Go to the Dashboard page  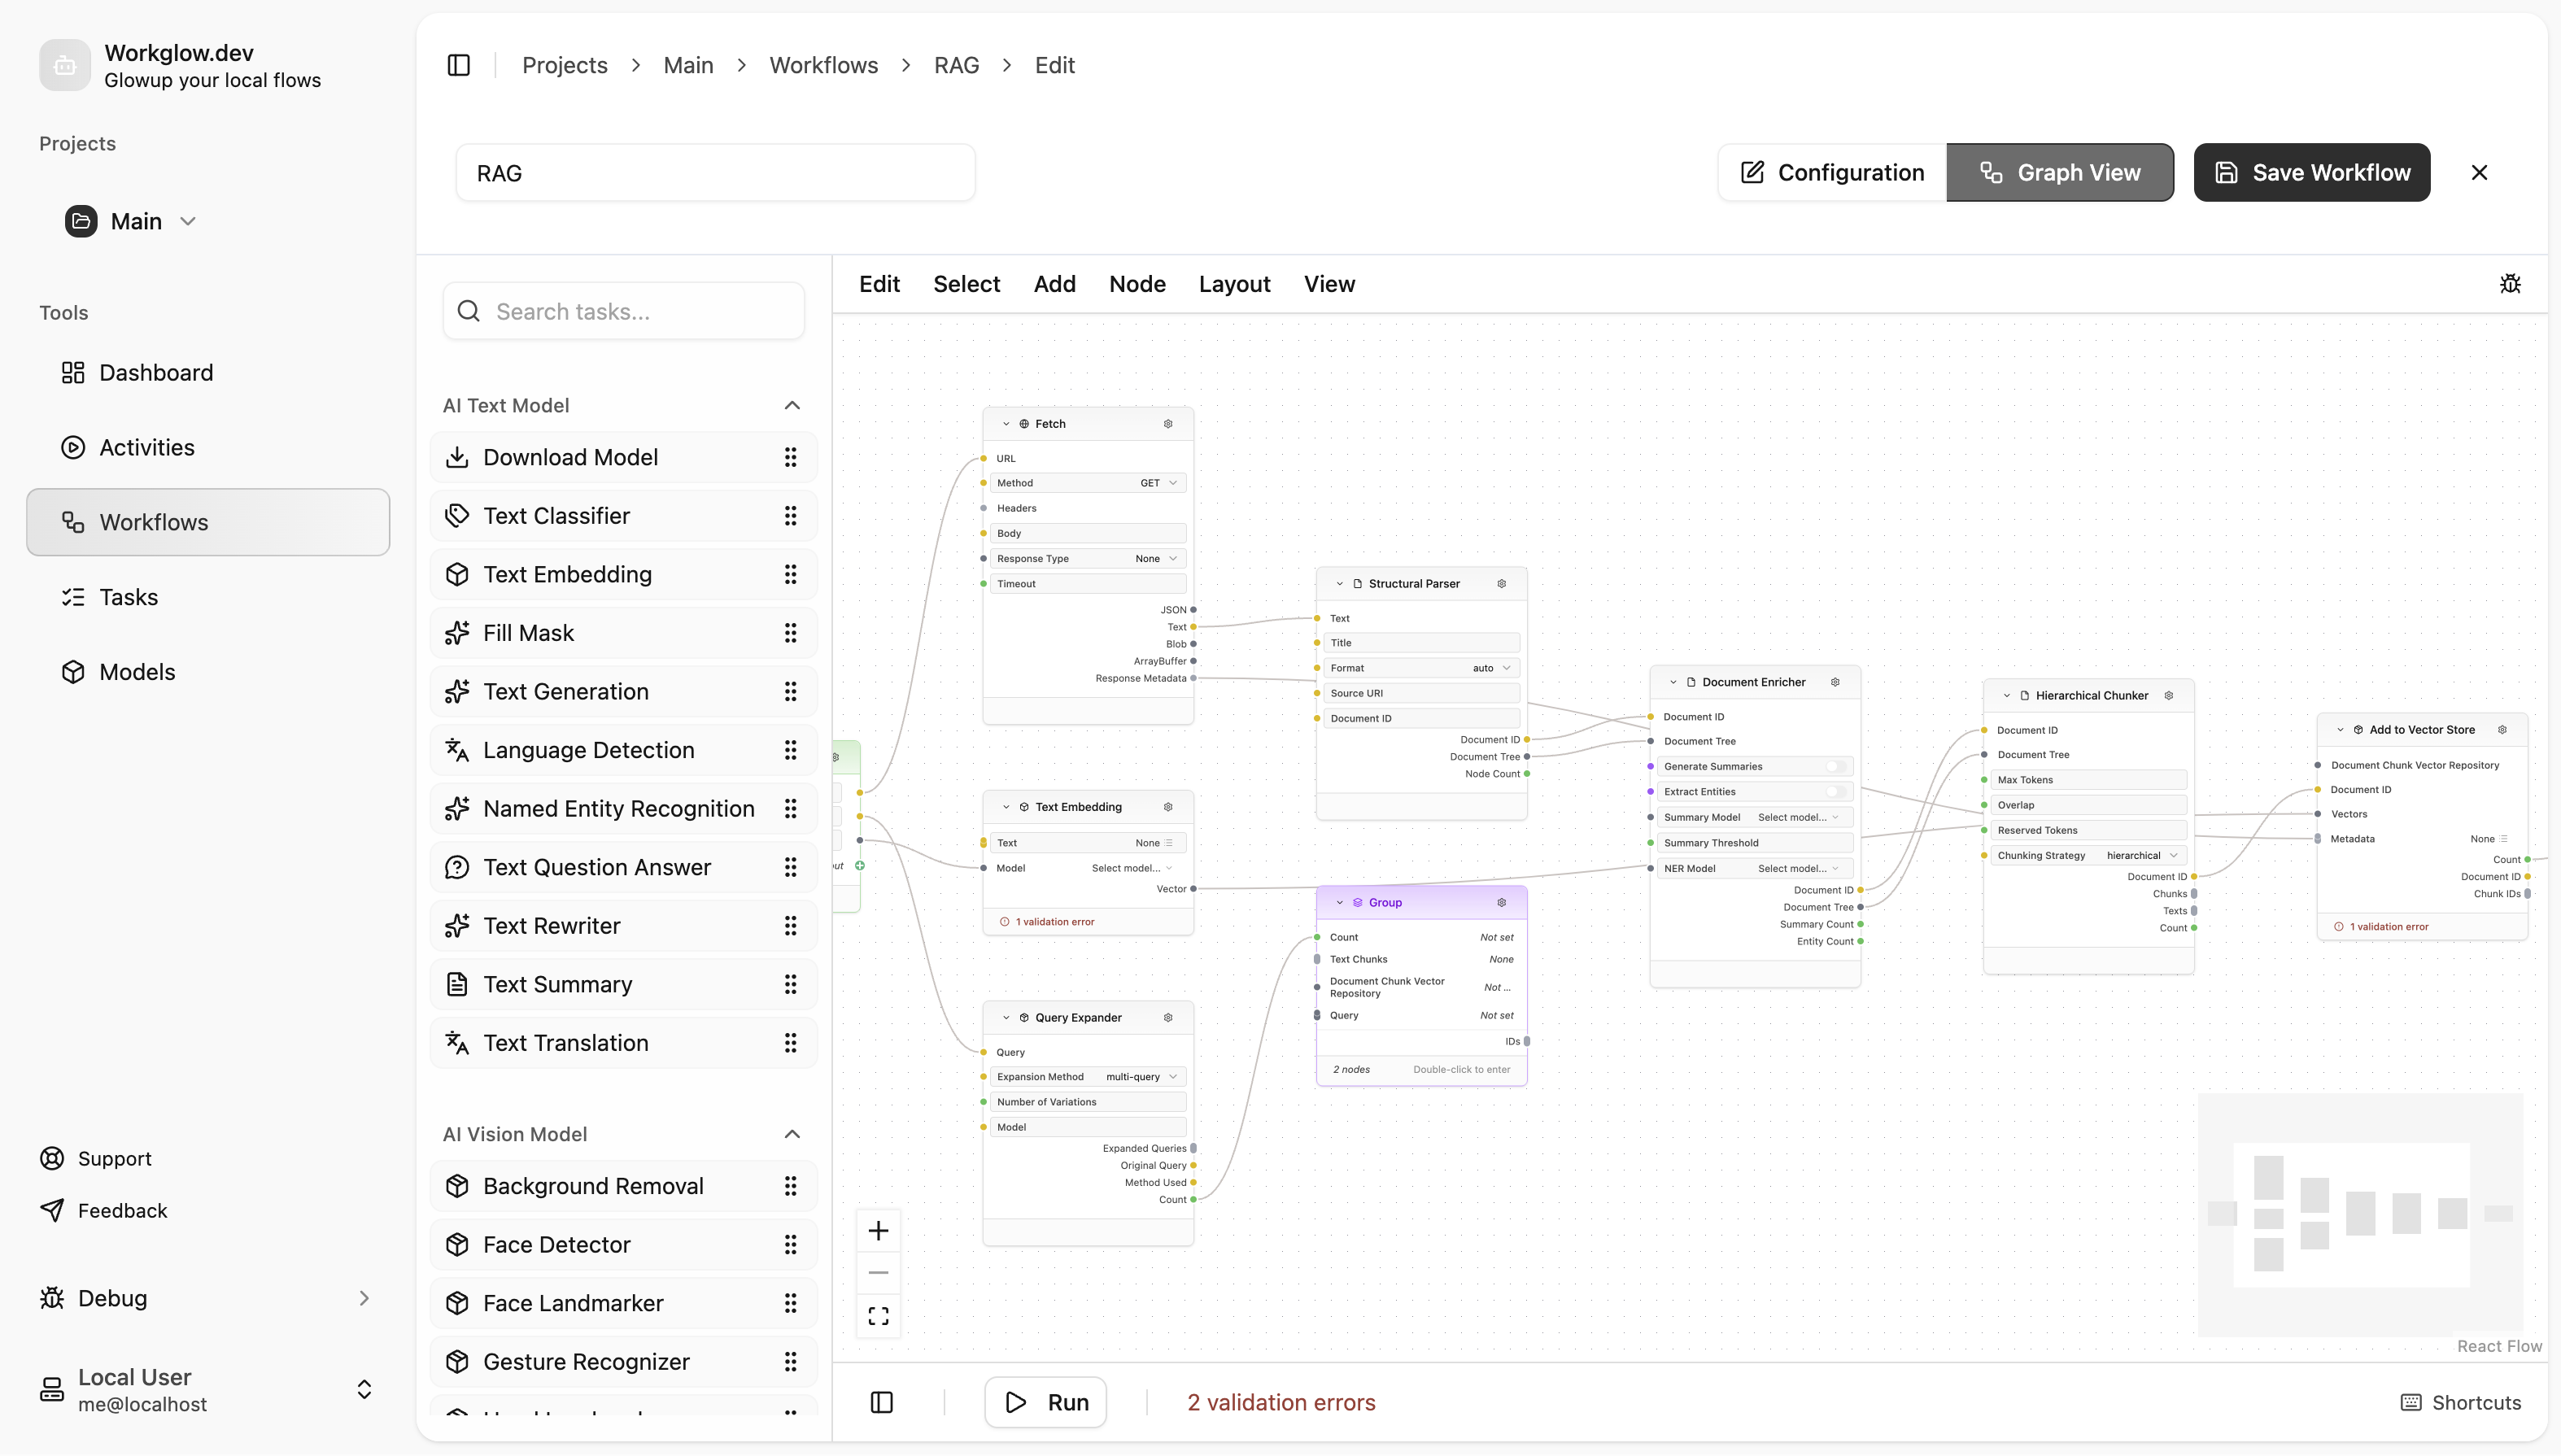coord(208,373)
